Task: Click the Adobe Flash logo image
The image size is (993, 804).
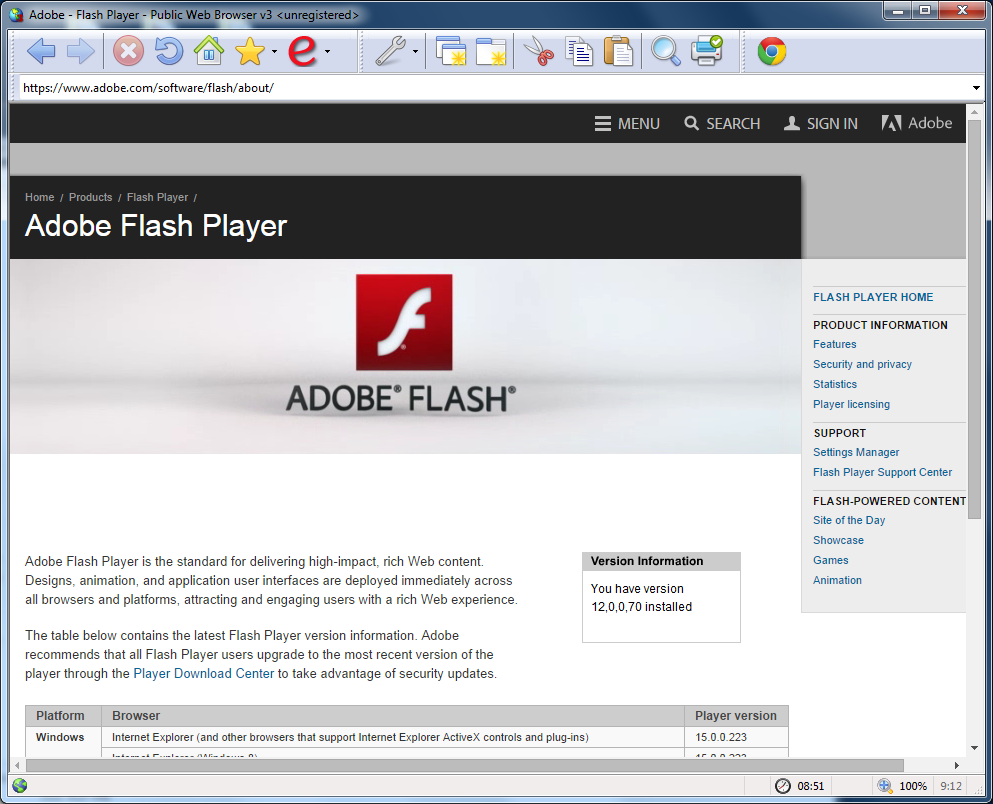Action: point(404,322)
